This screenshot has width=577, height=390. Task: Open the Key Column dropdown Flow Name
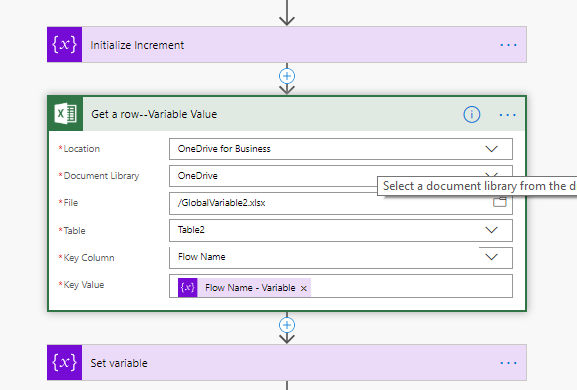pyautogui.click(x=341, y=258)
